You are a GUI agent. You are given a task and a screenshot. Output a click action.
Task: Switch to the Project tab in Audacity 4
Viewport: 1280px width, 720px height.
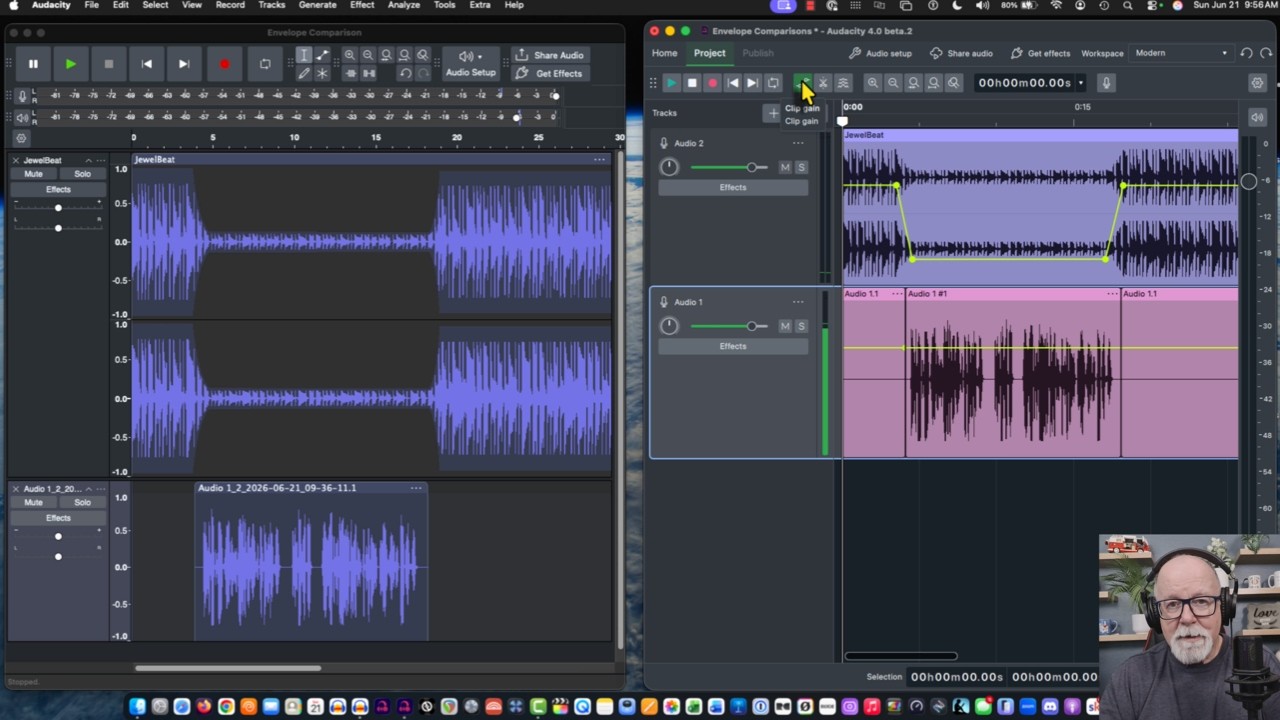pos(710,53)
